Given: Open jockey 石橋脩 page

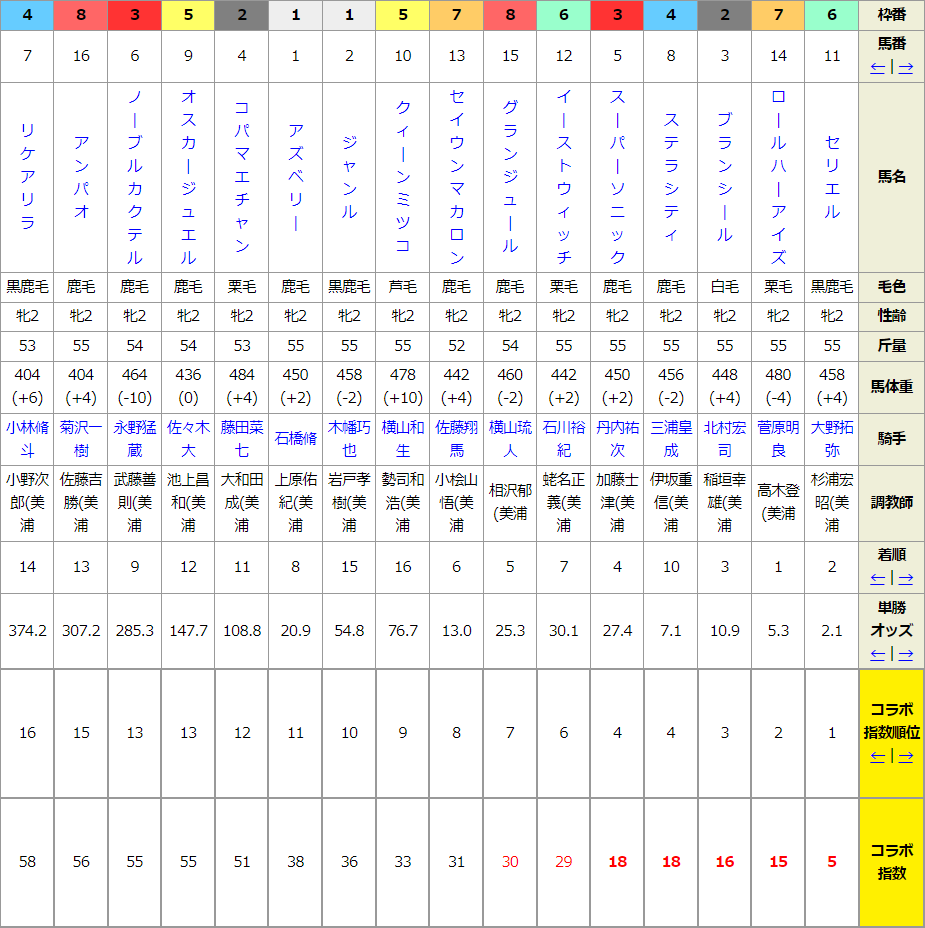Looking at the screenshot, I should 295,438.
